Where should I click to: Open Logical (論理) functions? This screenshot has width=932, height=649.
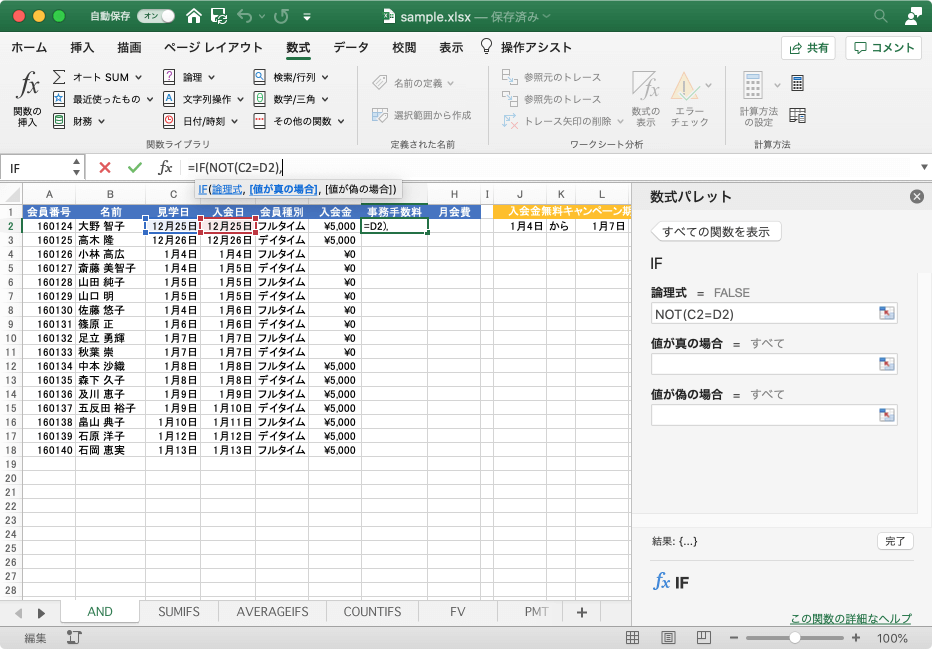(188, 77)
